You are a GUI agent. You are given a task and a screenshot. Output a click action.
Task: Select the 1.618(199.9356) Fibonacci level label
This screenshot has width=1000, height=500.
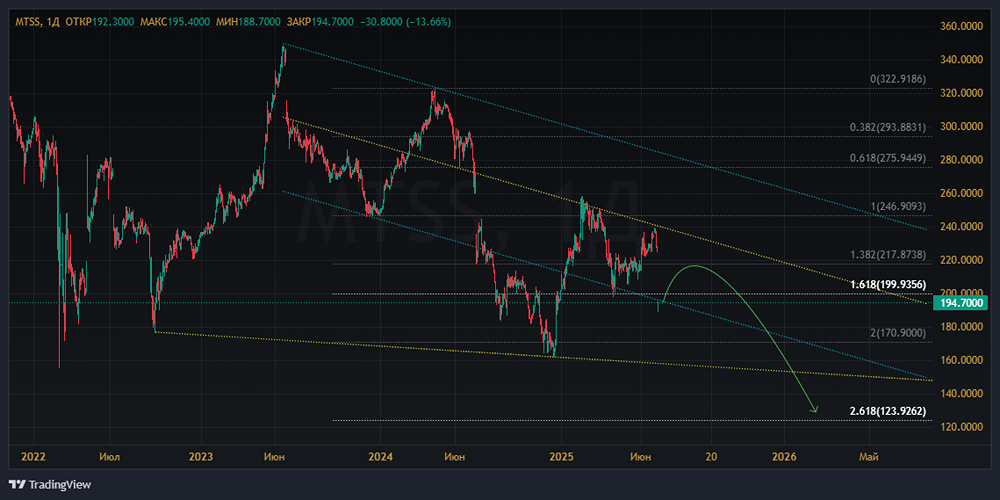890,285
